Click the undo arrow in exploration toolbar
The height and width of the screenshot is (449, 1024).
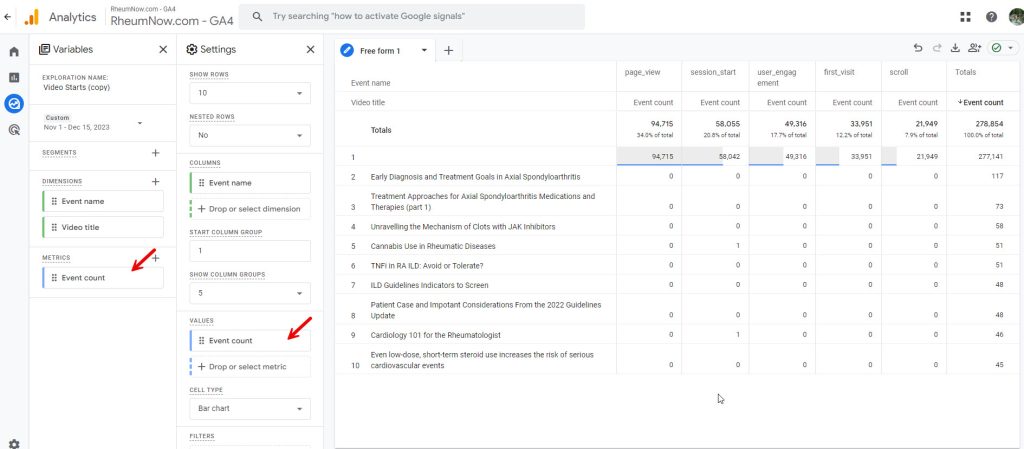[x=918, y=48]
